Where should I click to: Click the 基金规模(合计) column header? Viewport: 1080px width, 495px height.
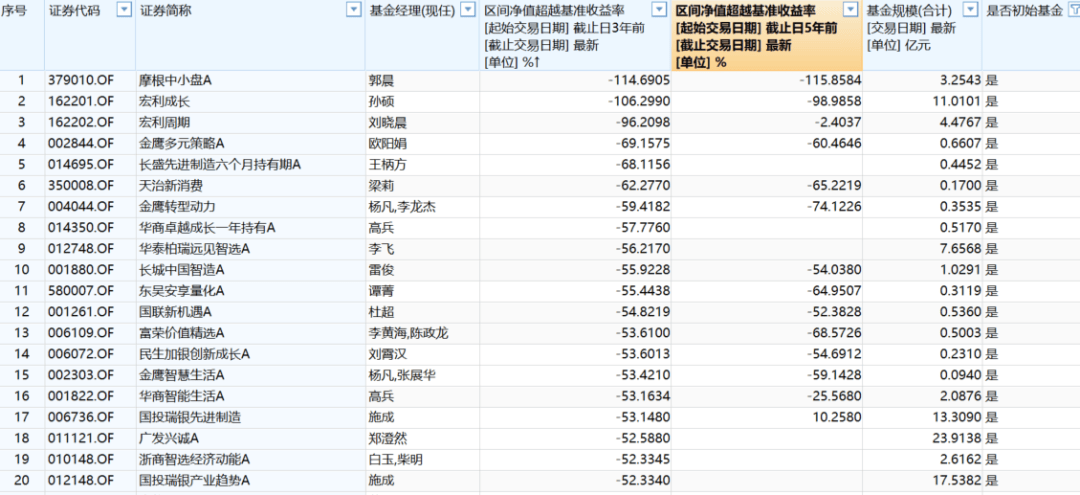point(909,11)
